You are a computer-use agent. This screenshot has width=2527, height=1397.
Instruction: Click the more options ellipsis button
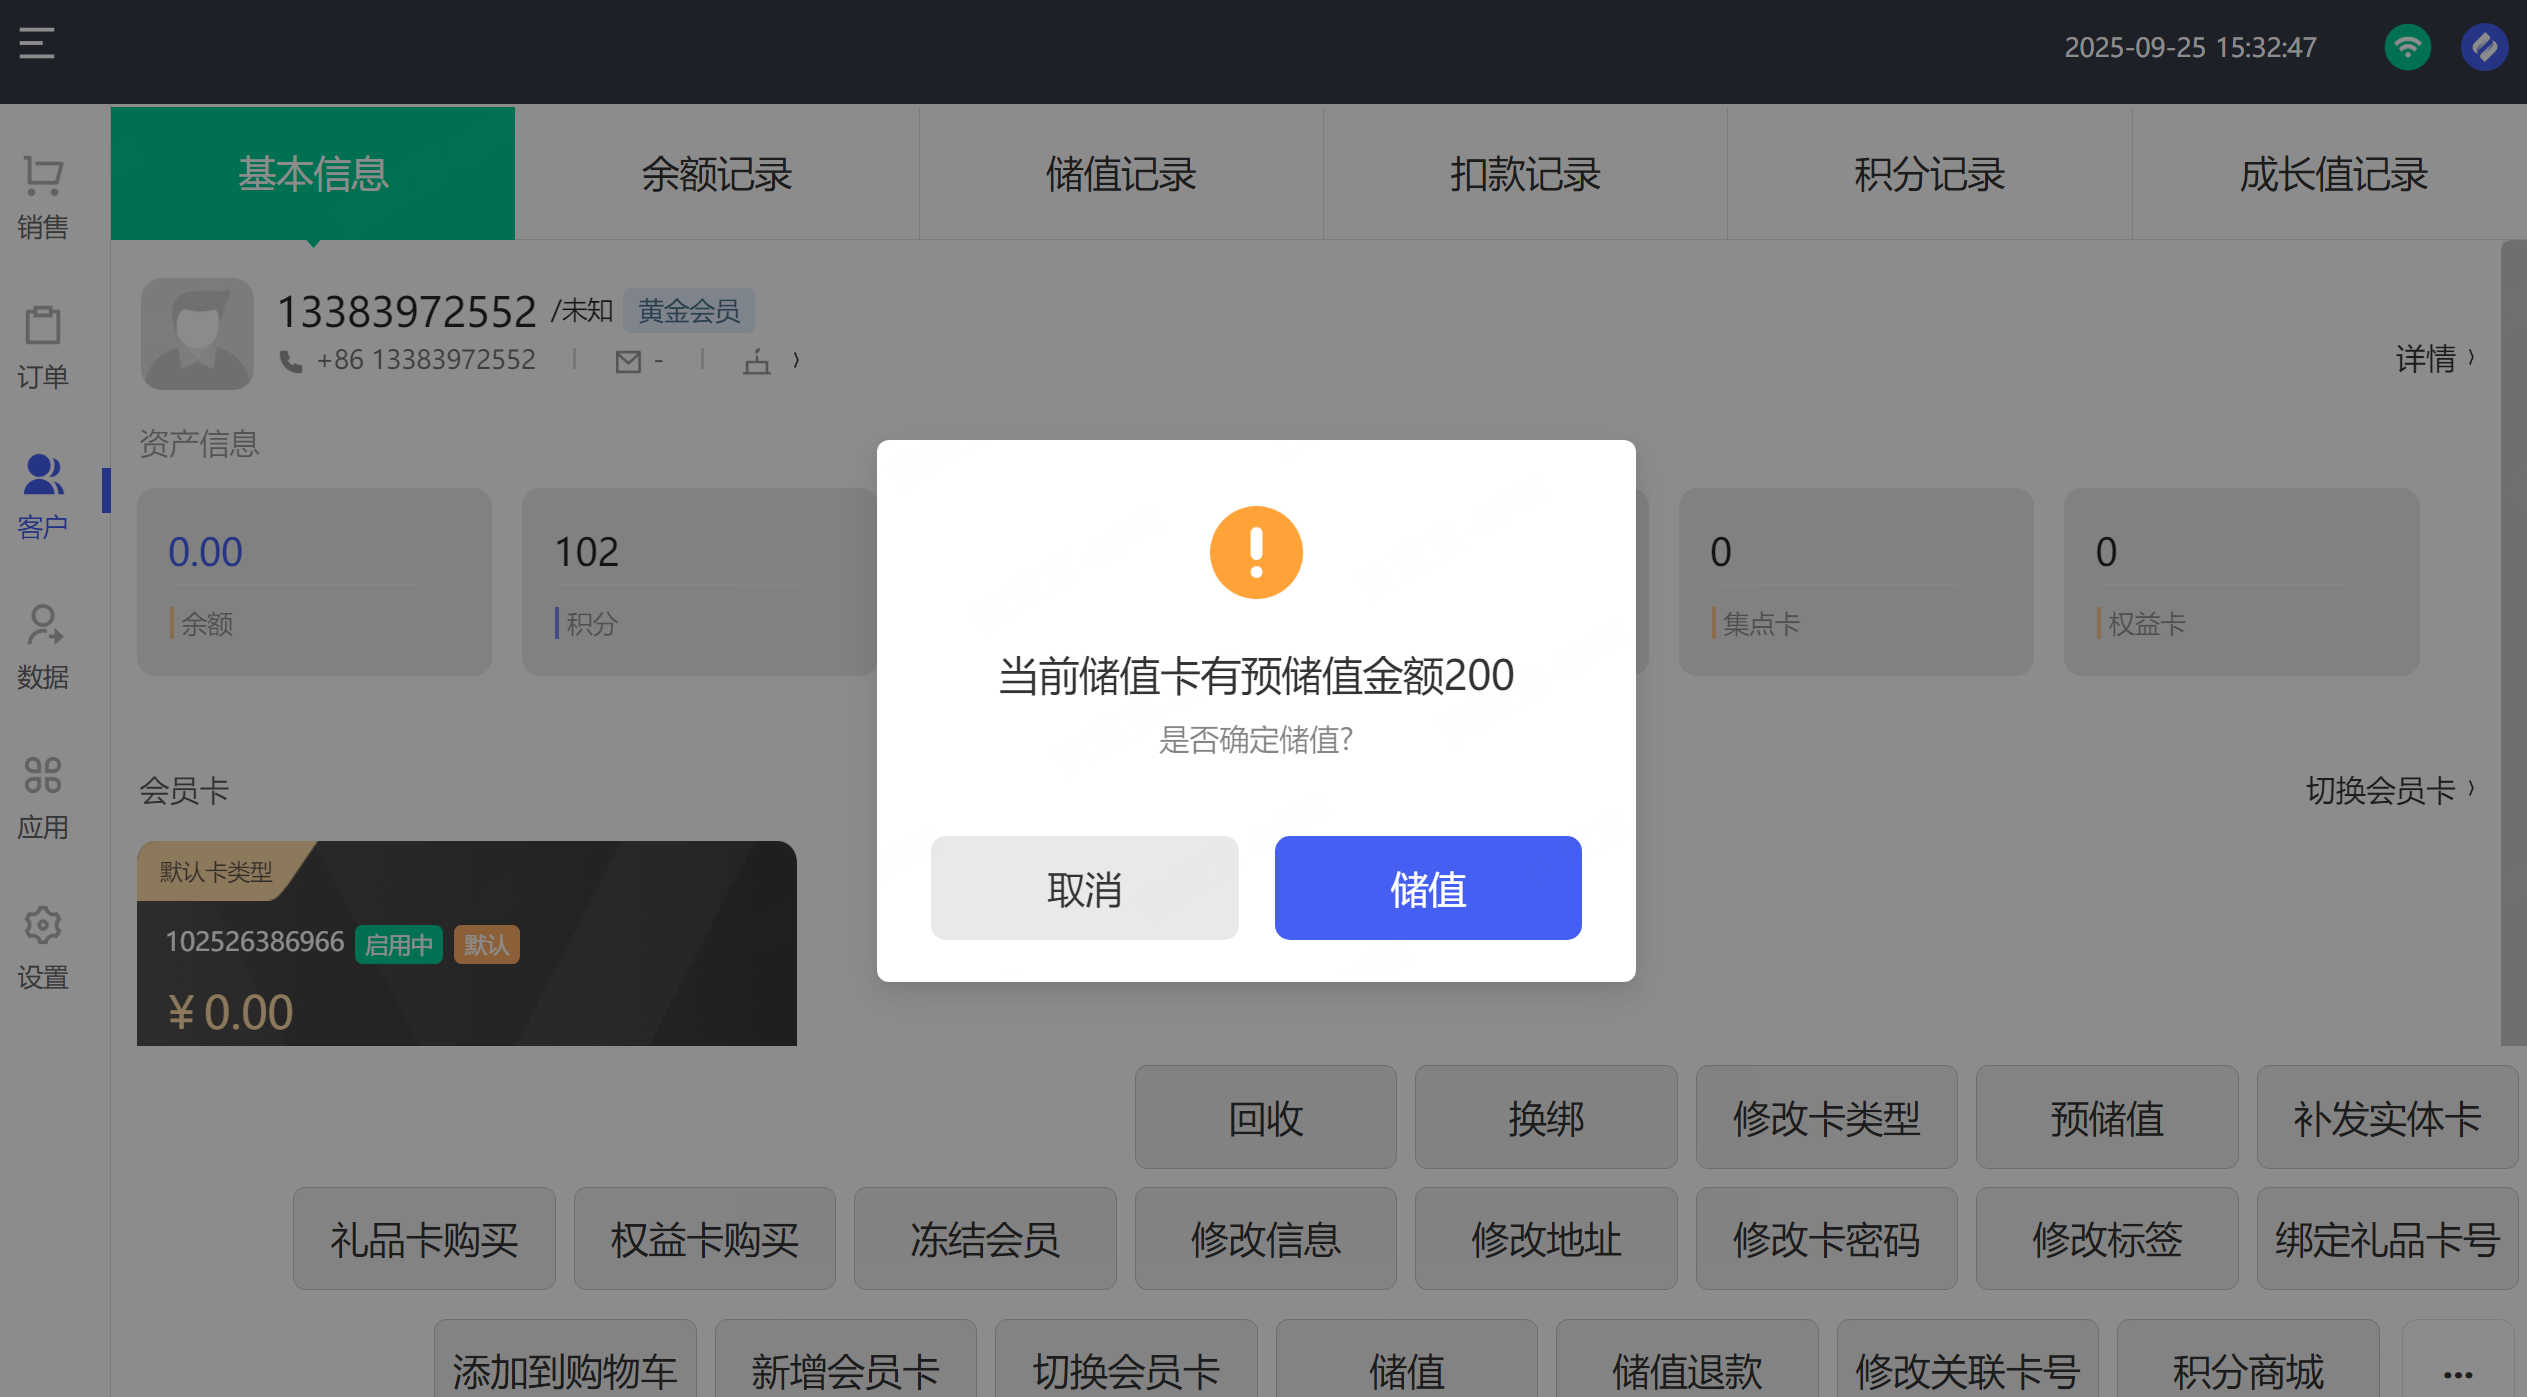click(x=2457, y=1372)
